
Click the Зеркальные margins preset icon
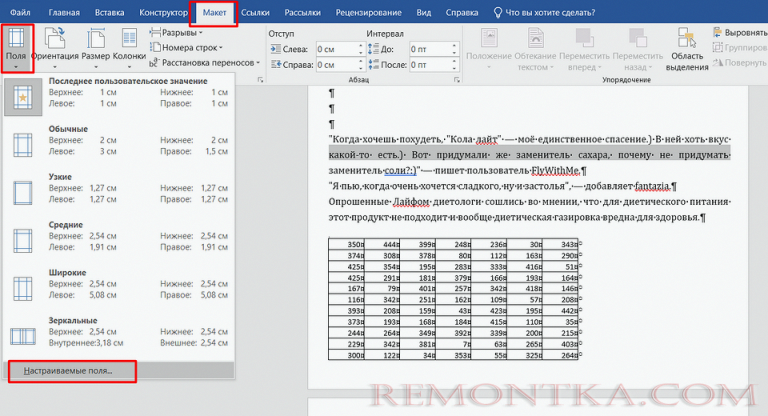click(23, 337)
